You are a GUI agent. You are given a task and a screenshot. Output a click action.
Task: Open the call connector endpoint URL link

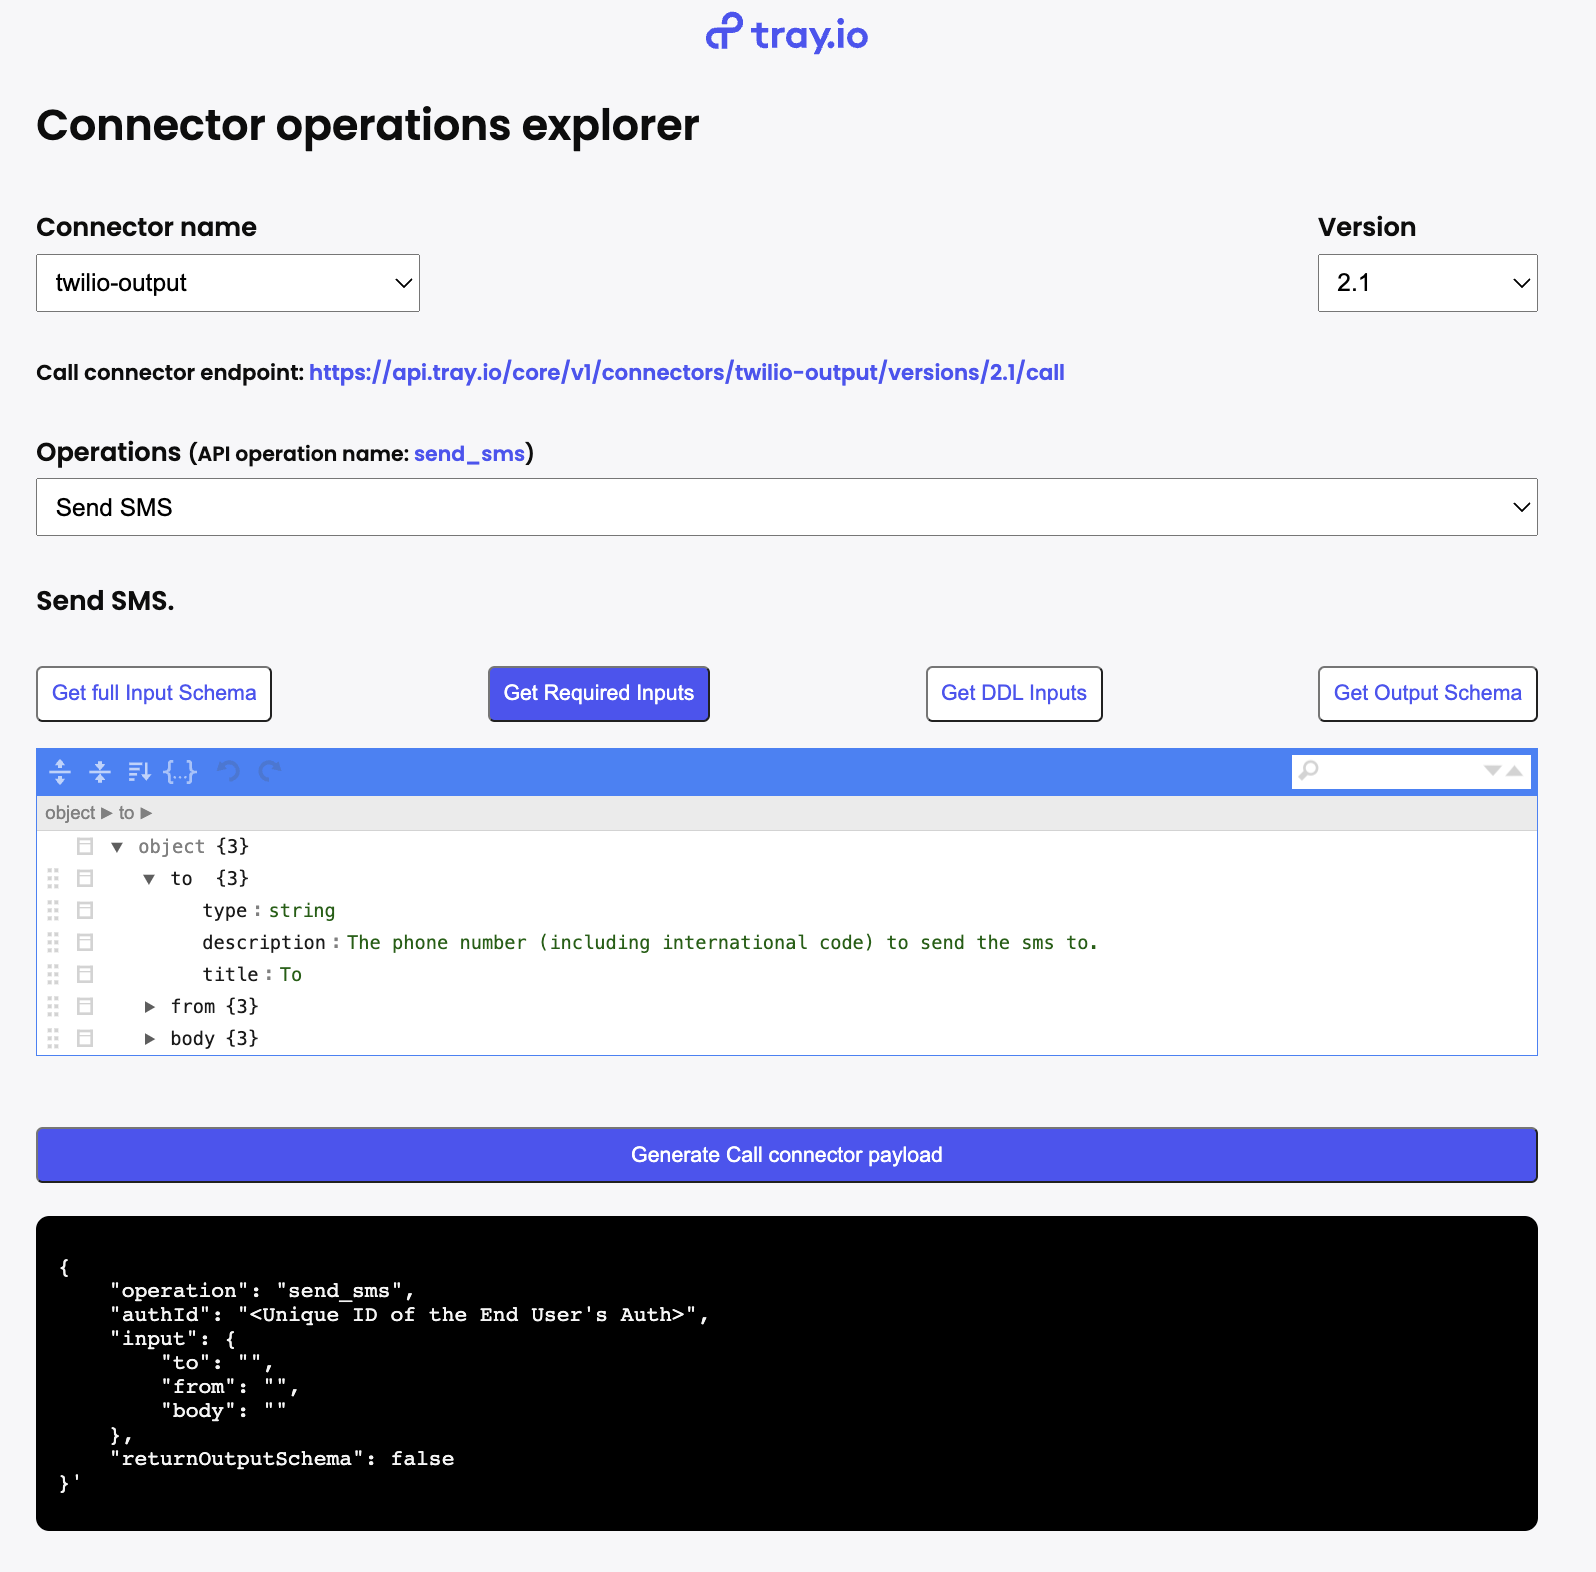(686, 372)
